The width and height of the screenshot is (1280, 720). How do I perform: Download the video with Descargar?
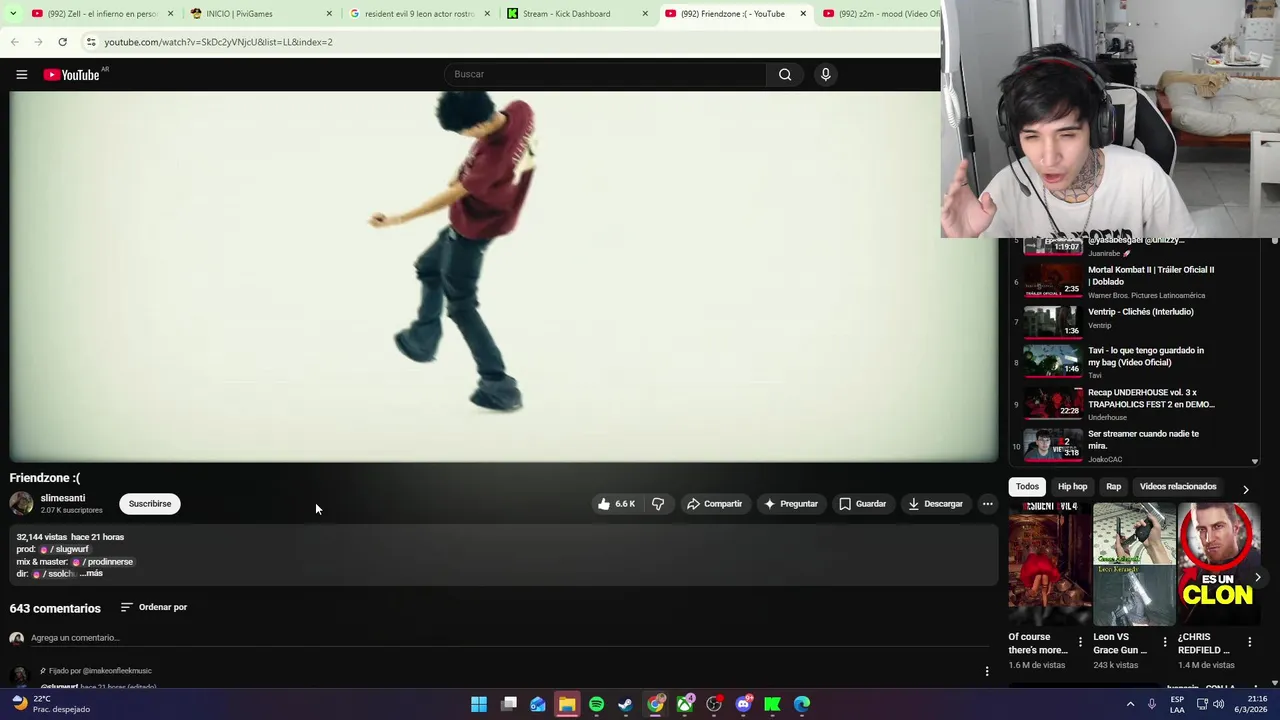pos(935,504)
